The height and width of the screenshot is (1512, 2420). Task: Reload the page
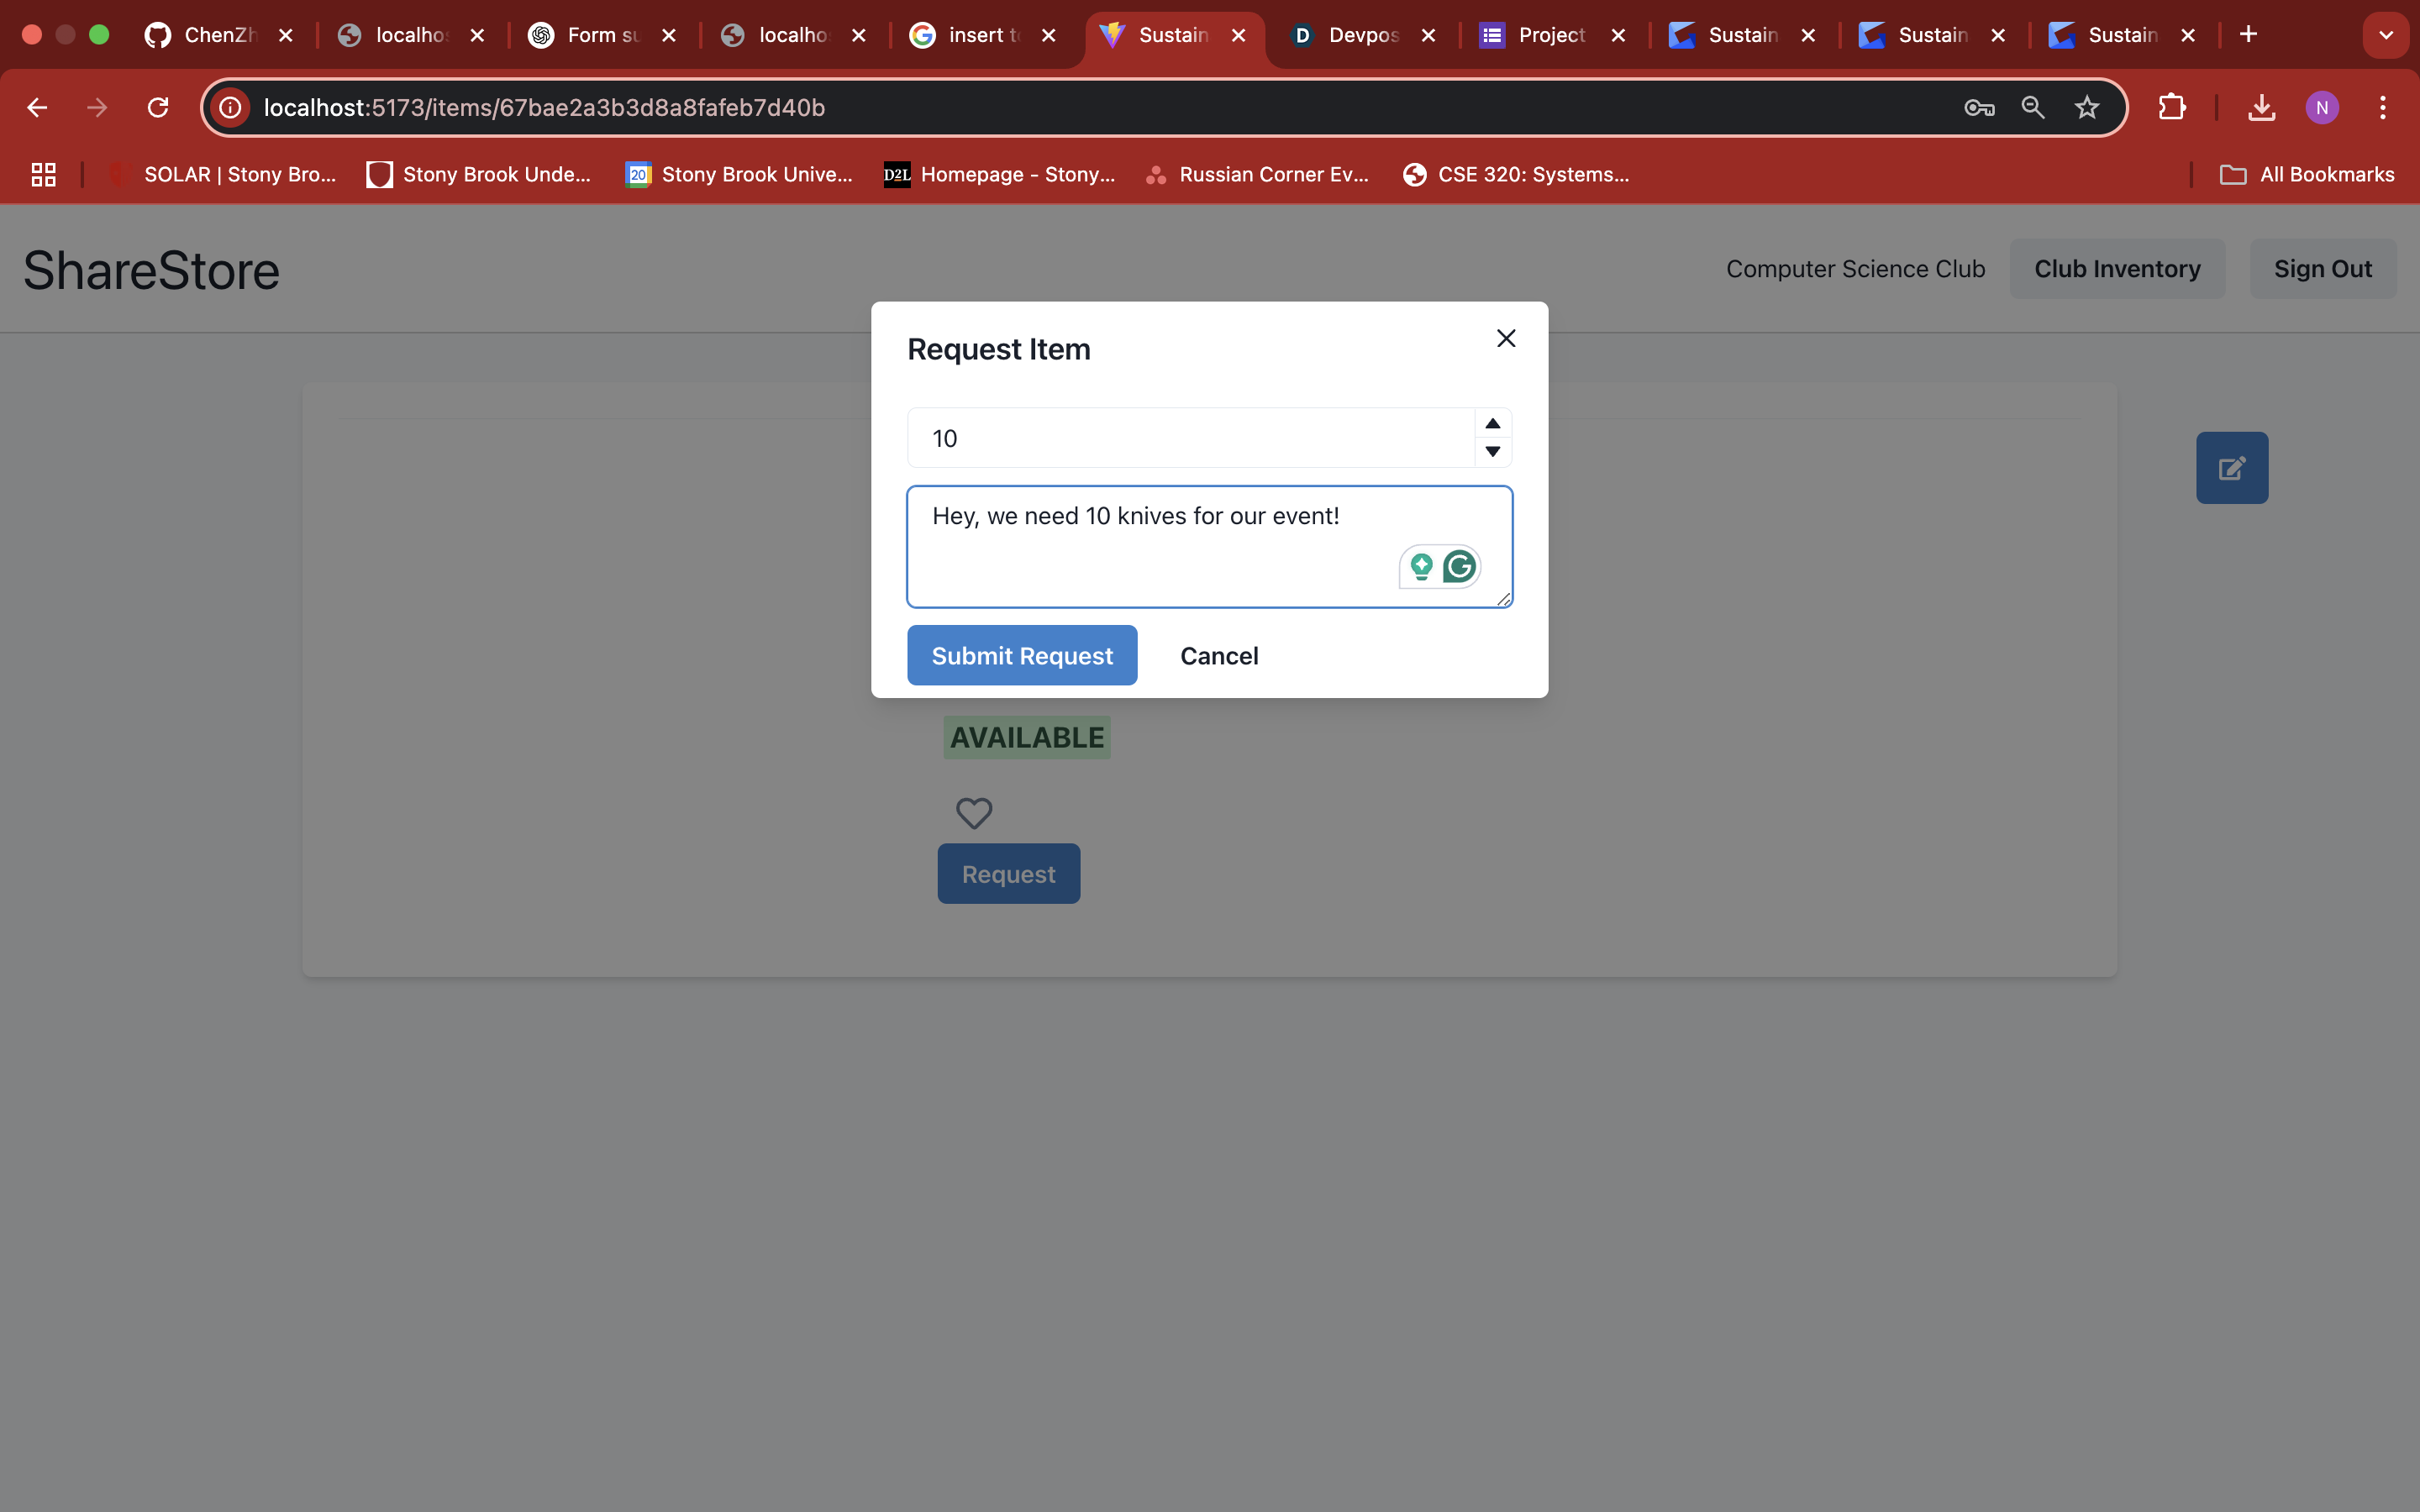click(x=158, y=108)
